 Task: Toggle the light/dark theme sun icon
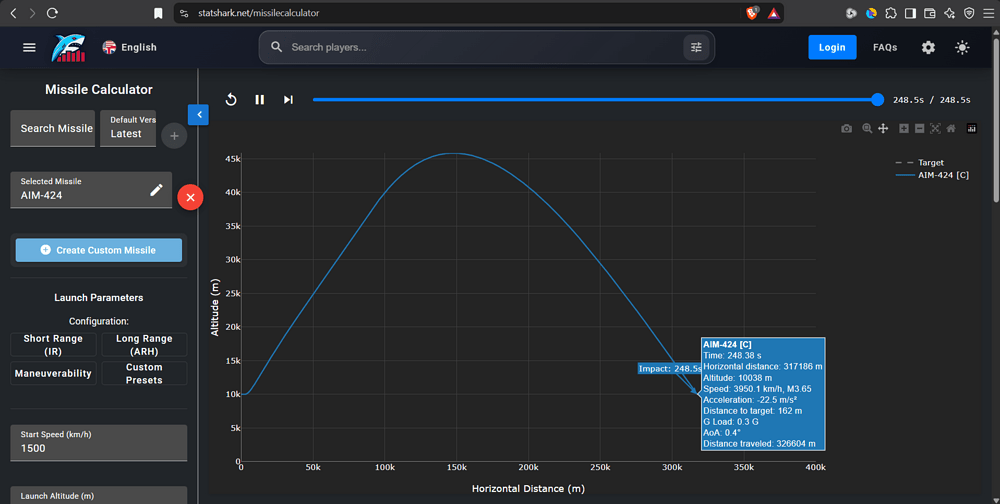(962, 47)
